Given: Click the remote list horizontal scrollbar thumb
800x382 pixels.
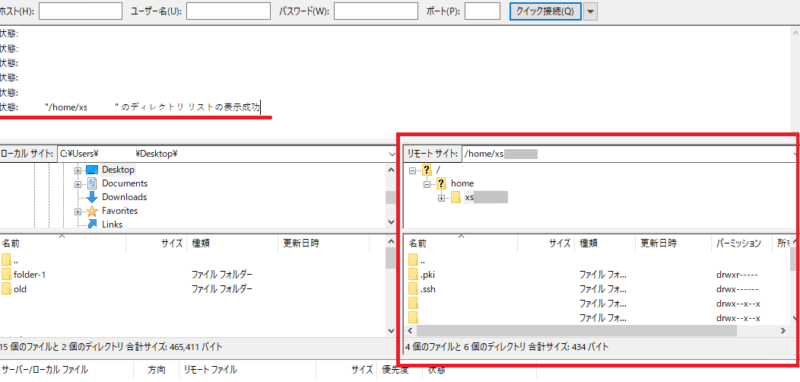Looking at the screenshot, I should pyautogui.click(x=577, y=330).
